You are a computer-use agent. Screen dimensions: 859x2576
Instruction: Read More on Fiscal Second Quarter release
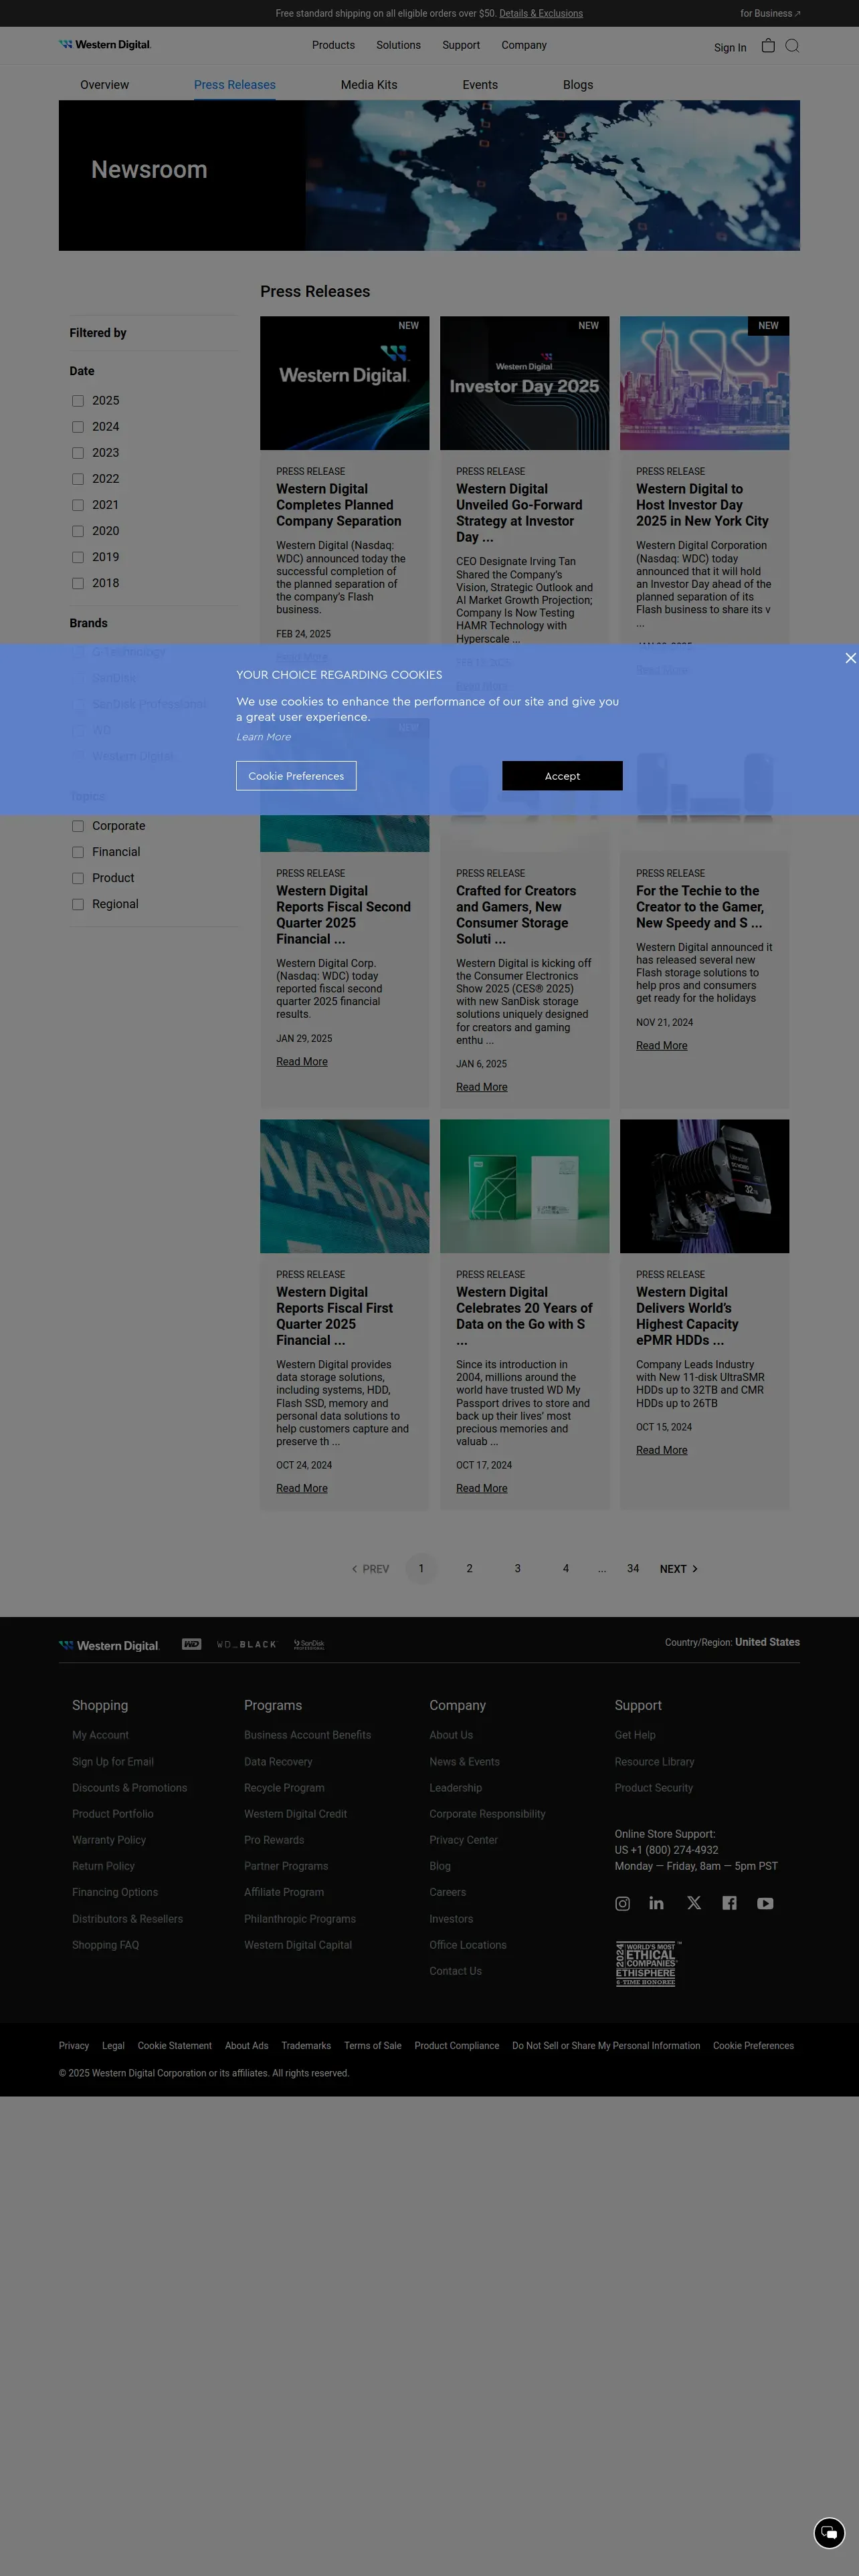[302, 1062]
